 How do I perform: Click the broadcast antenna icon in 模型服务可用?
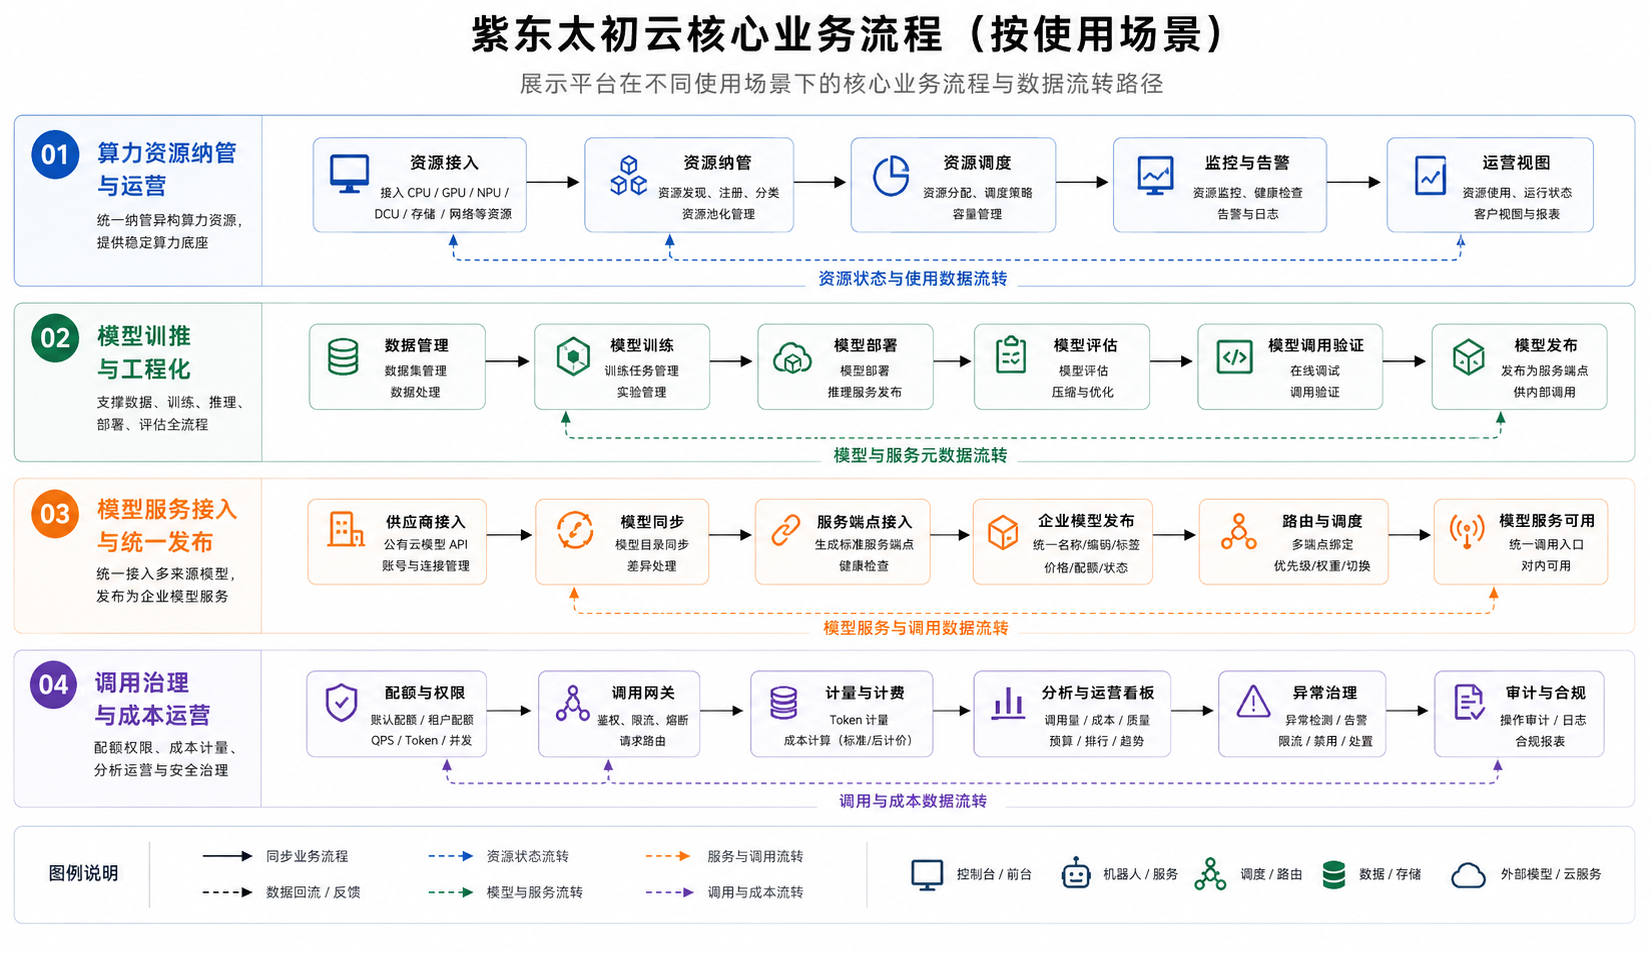point(1467,531)
